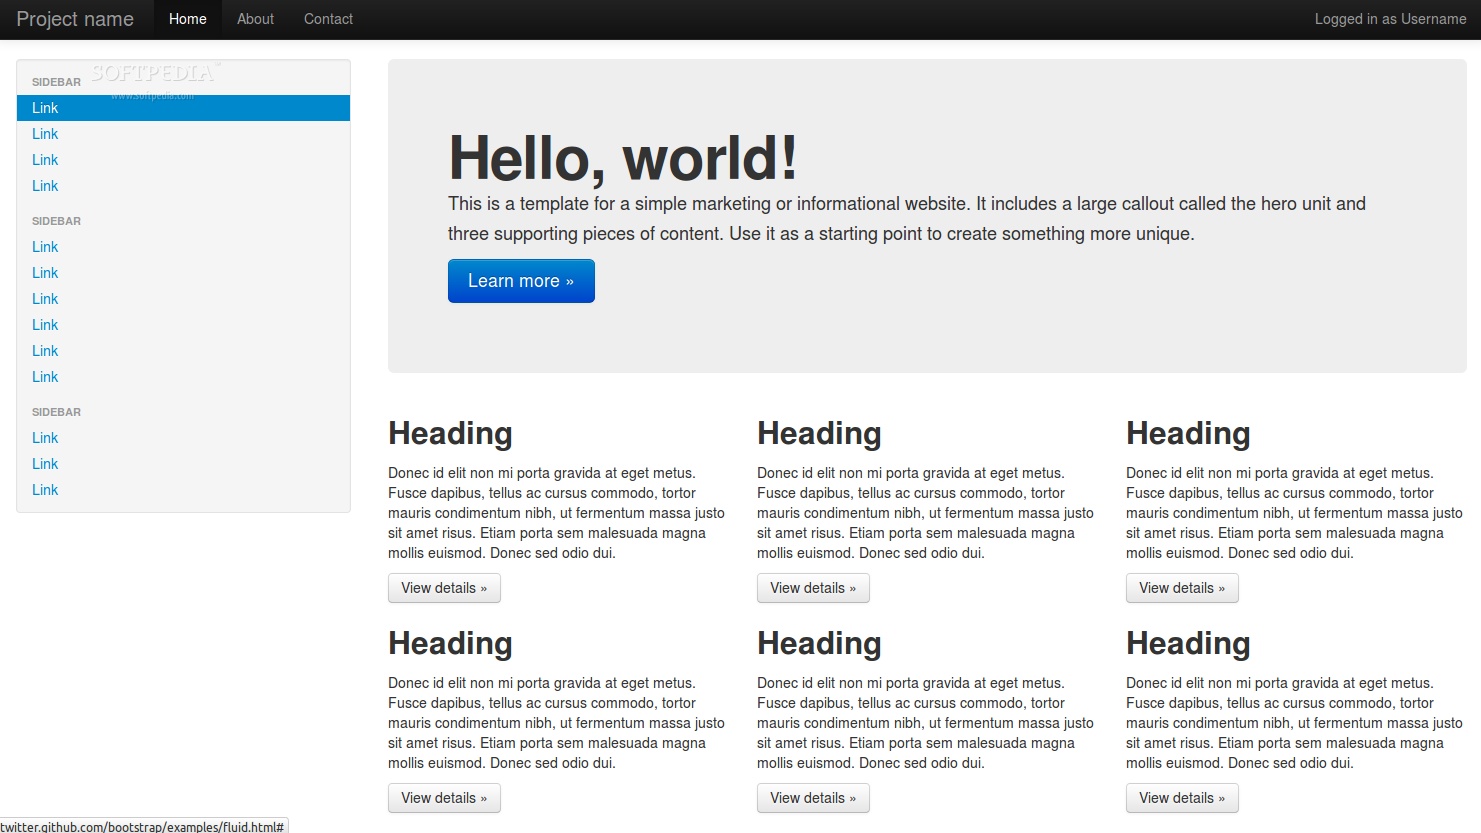Click the first Link under second SIDEBAR group
The width and height of the screenshot is (1481, 833).
tap(45, 246)
